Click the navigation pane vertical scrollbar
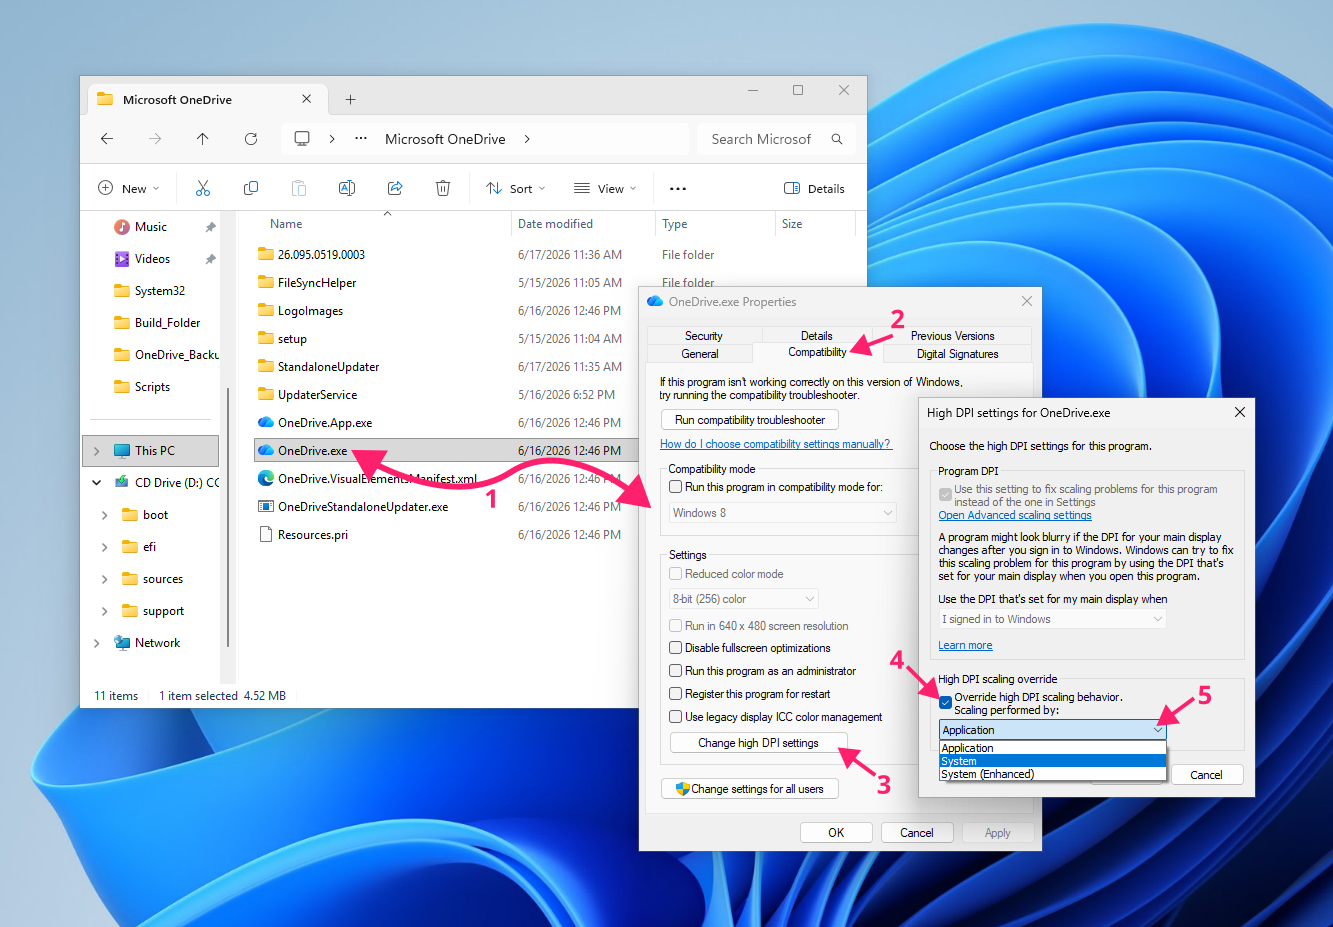Viewport: 1333px width, 927px height. pos(228,517)
